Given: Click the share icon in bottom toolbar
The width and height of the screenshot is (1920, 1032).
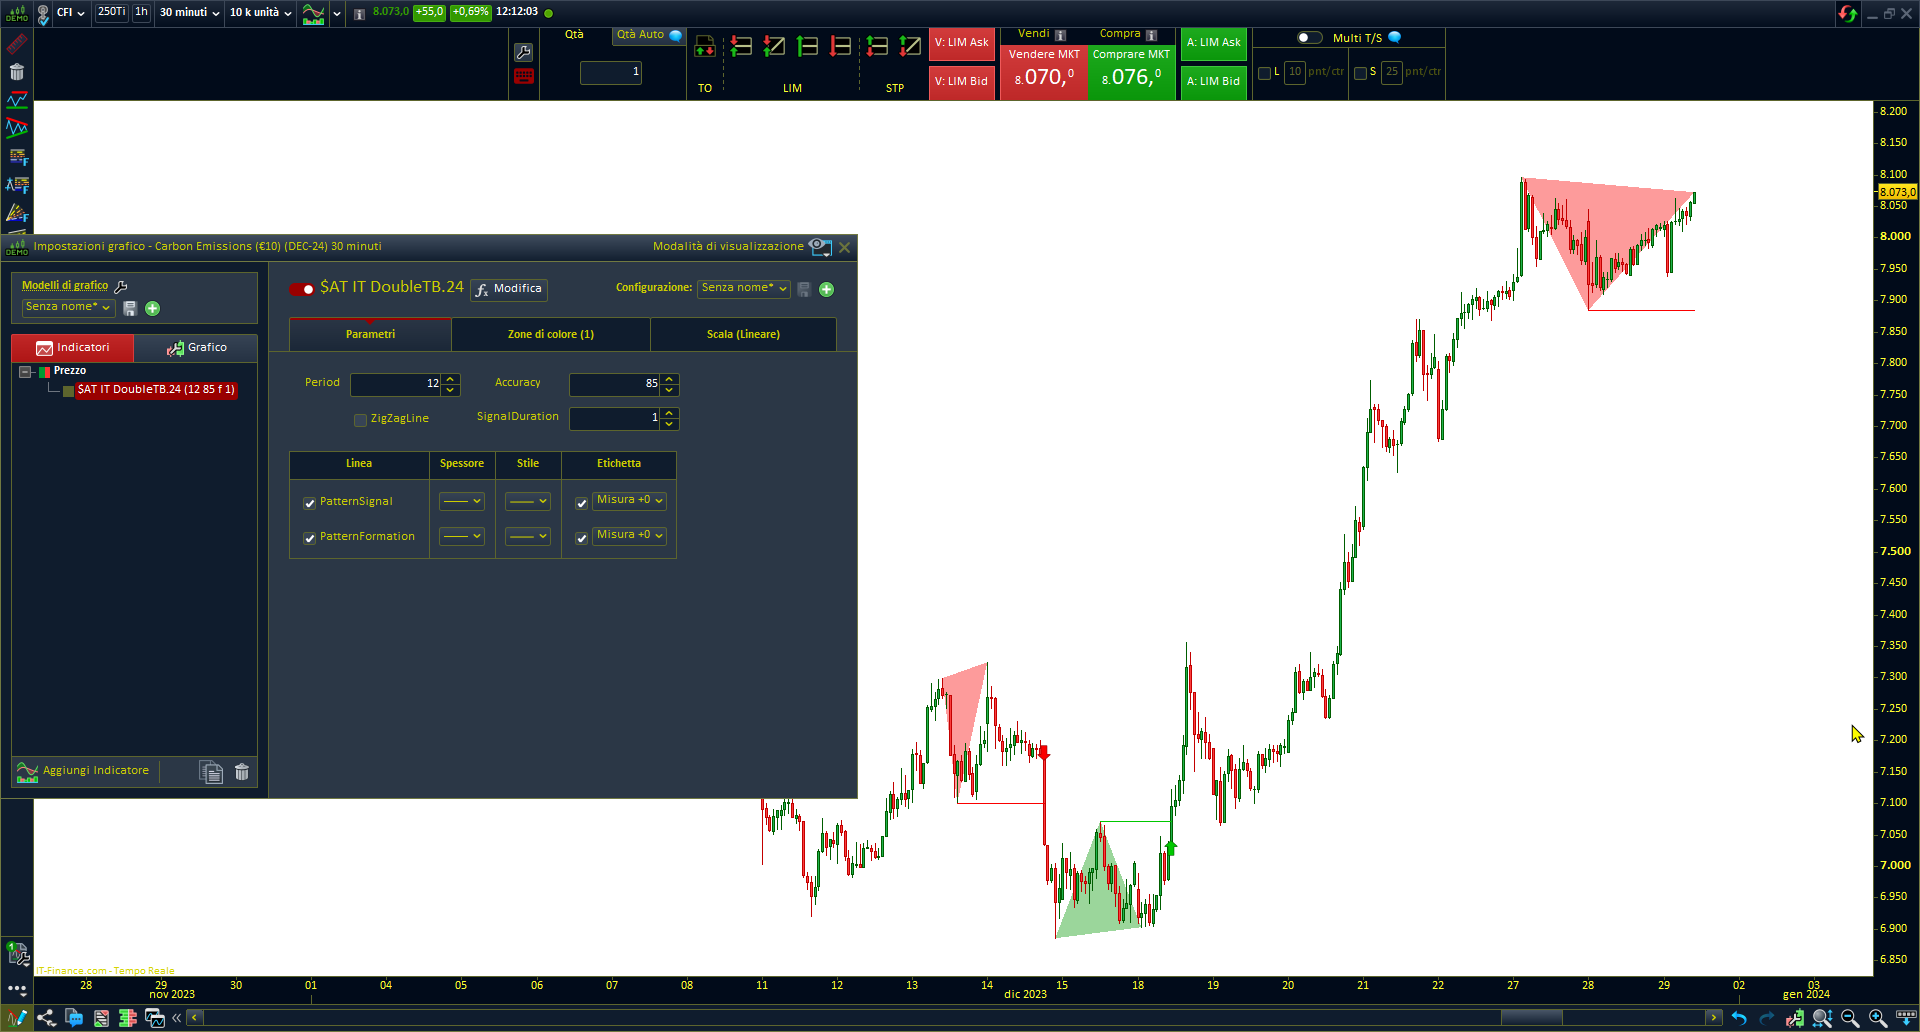Looking at the screenshot, I should pos(46,1018).
